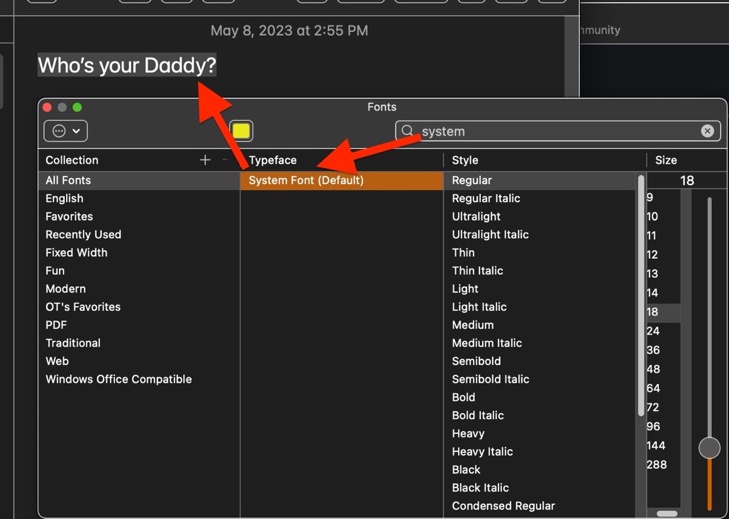Choose the Light style
Image resolution: width=729 pixels, height=519 pixels.
540,289
